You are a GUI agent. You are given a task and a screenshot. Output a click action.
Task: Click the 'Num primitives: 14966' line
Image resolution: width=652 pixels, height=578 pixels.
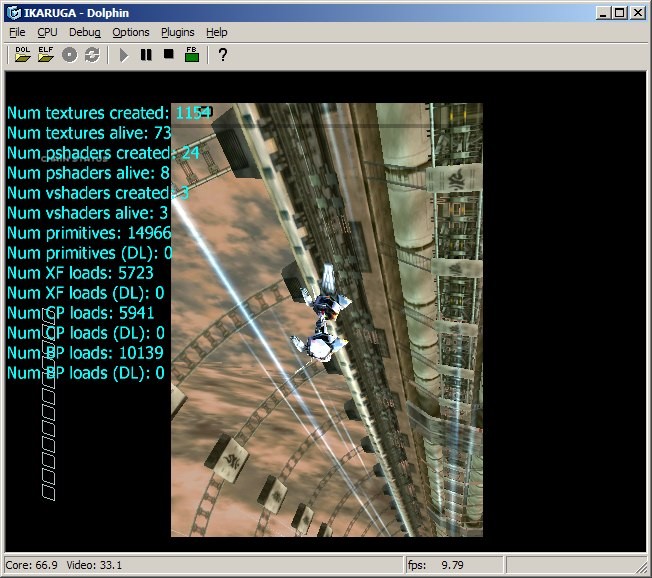point(89,233)
